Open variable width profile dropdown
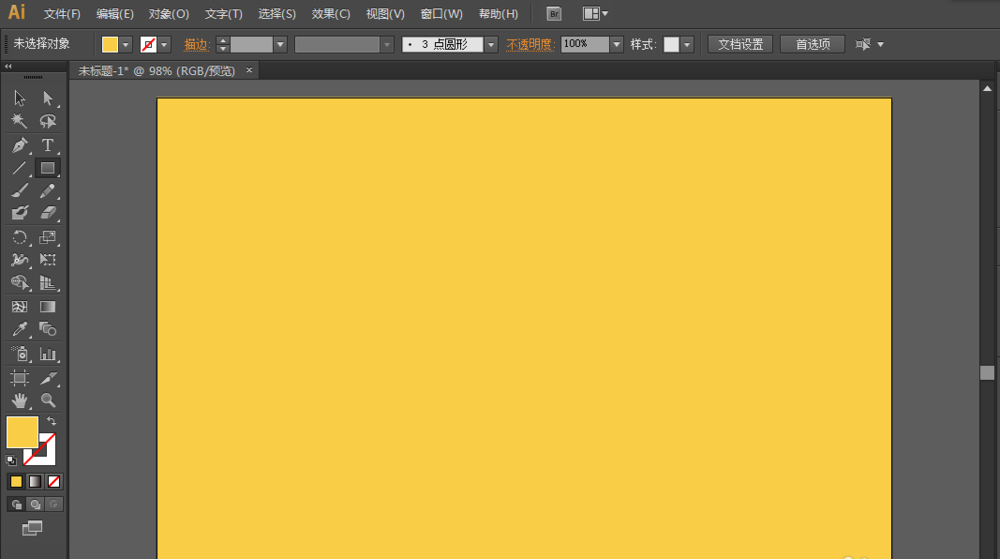 click(386, 45)
